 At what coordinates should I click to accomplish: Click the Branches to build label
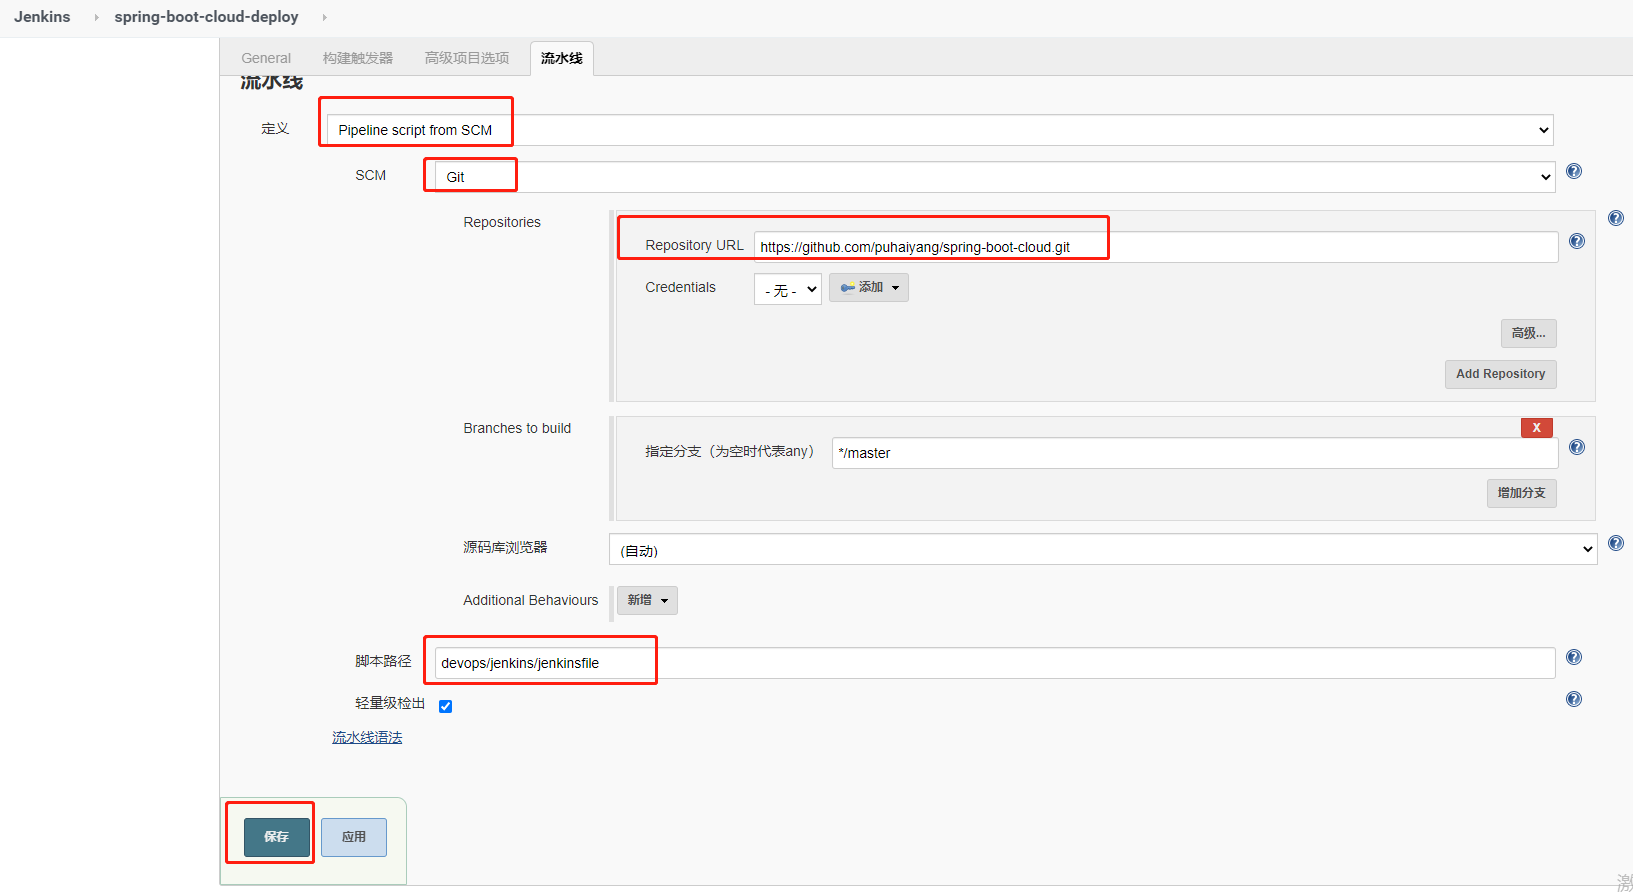517,428
